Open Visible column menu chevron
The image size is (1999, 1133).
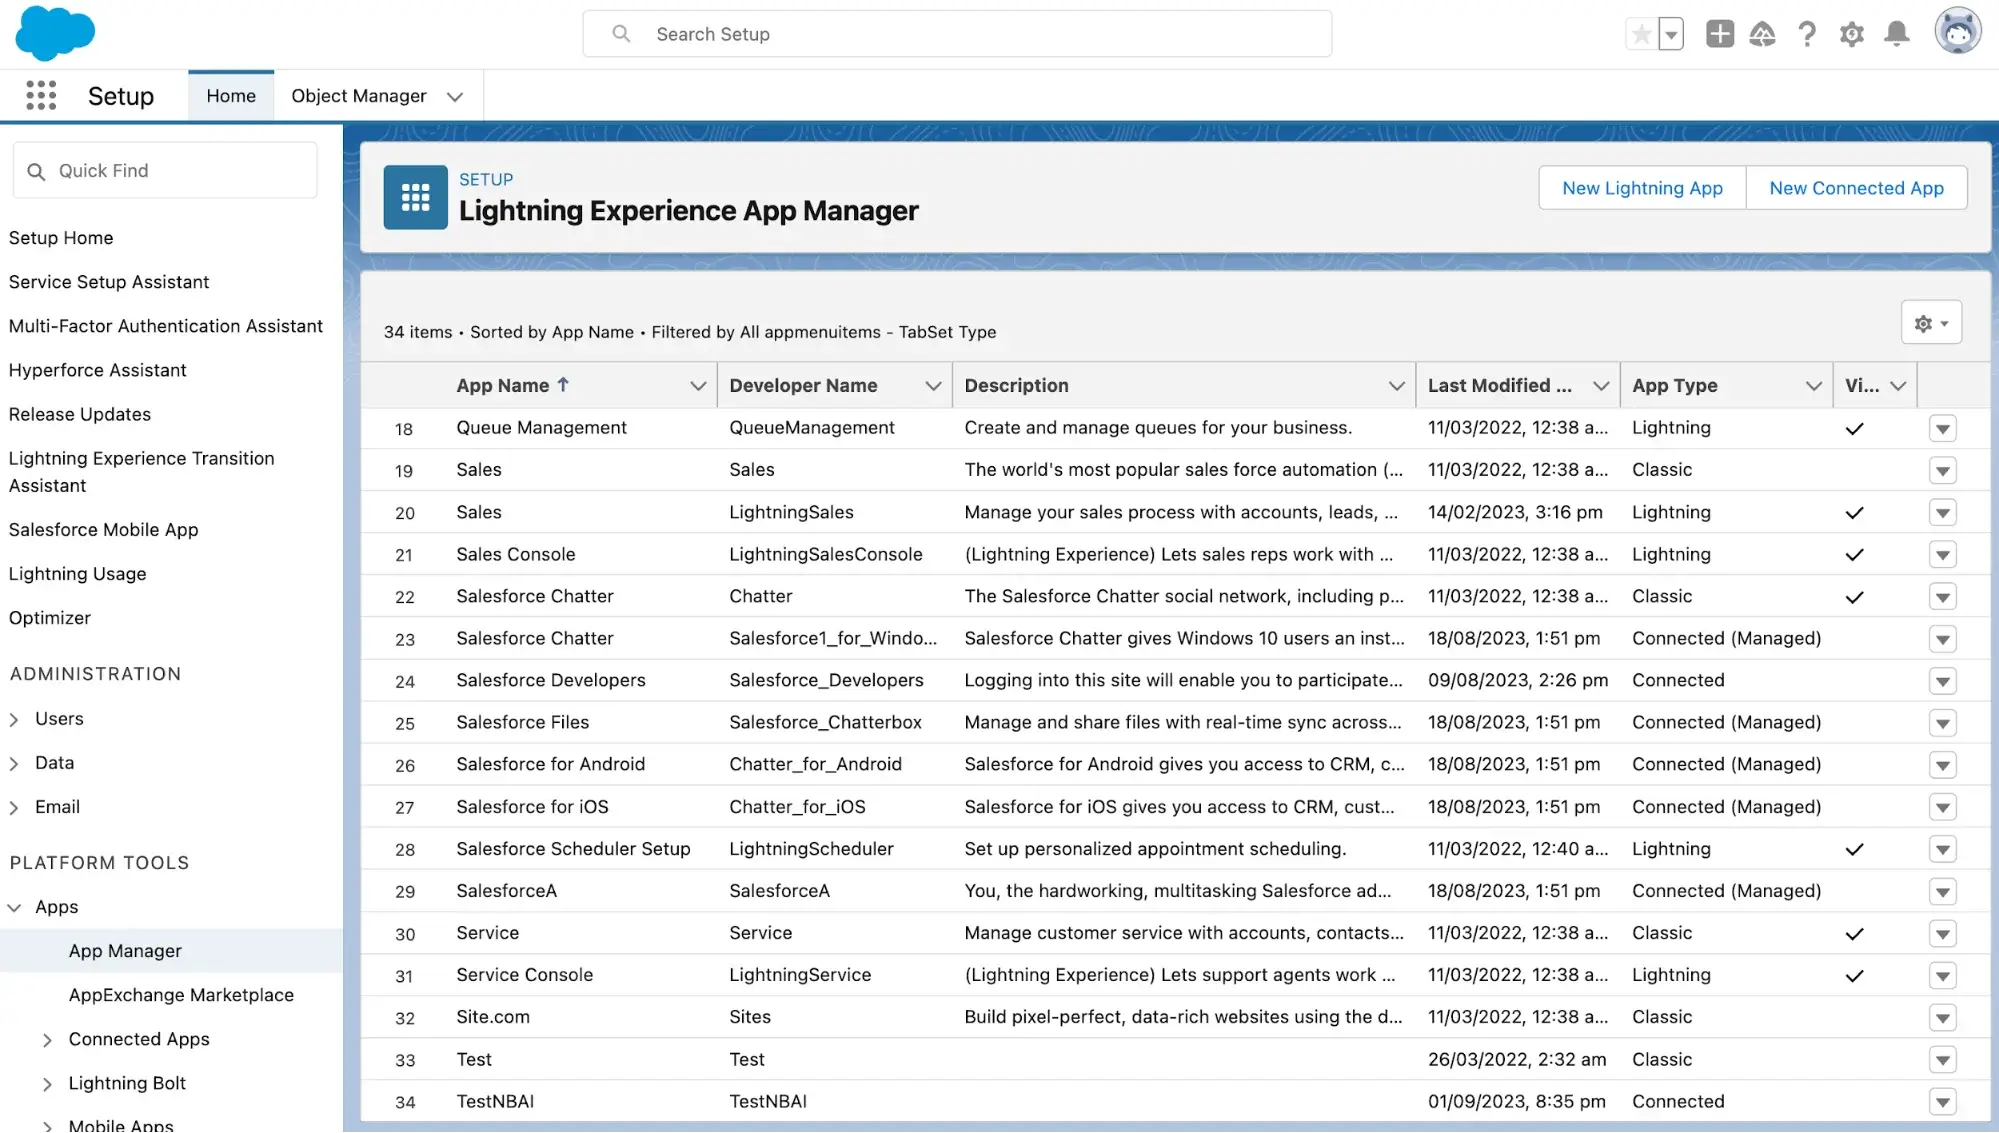[1898, 386]
